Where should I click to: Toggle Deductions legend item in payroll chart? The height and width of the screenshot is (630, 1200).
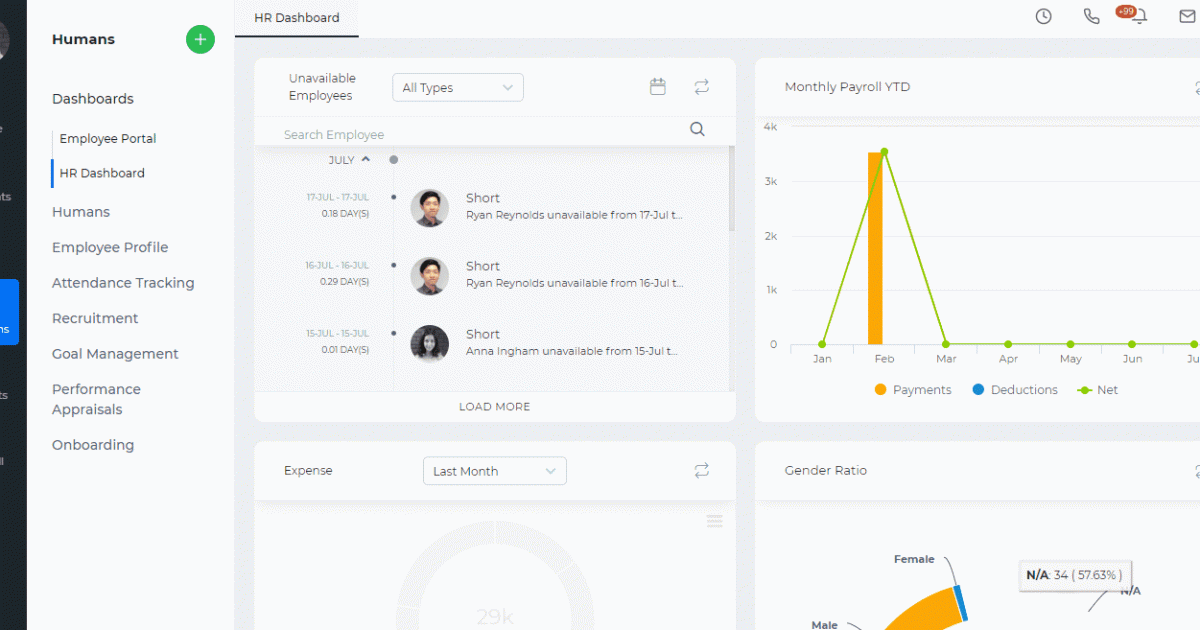click(1014, 390)
